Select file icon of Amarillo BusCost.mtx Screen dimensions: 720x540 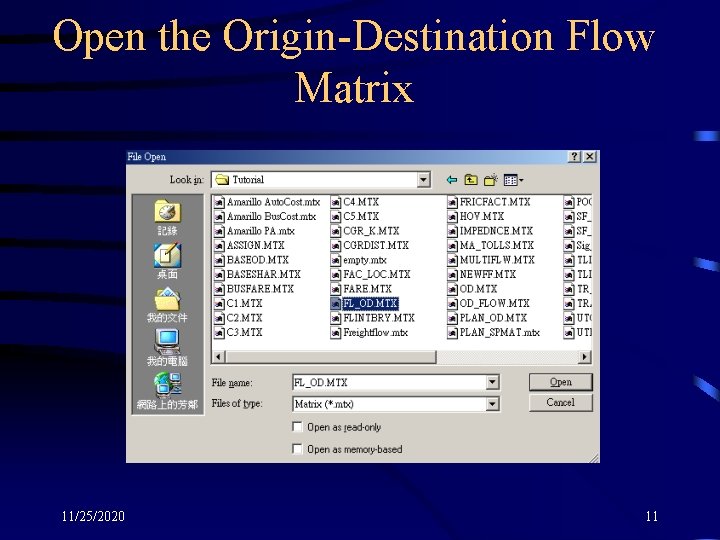click(219, 217)
